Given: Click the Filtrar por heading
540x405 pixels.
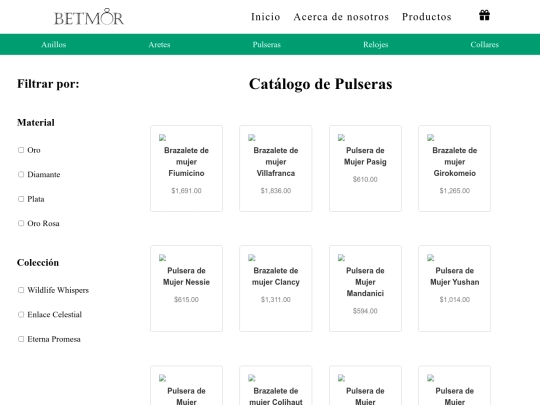Looking at the screenshot, I should coord(48,84).
